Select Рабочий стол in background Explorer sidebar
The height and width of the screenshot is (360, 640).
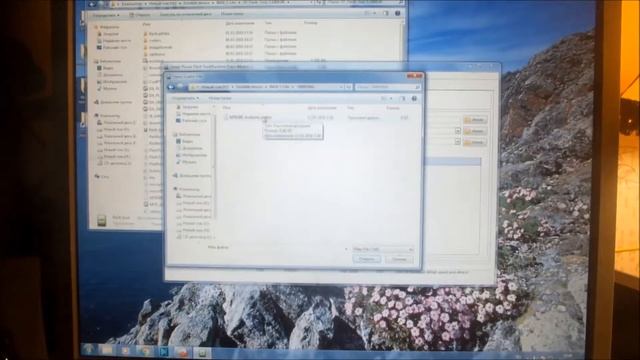point(112,47)
